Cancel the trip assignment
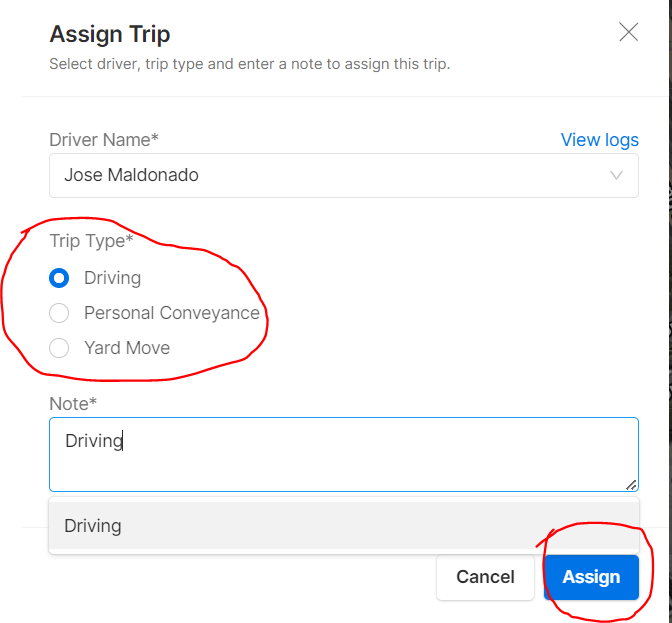Image resolution: width=672 pixels, height=623 pixels. tap(485, 577)
